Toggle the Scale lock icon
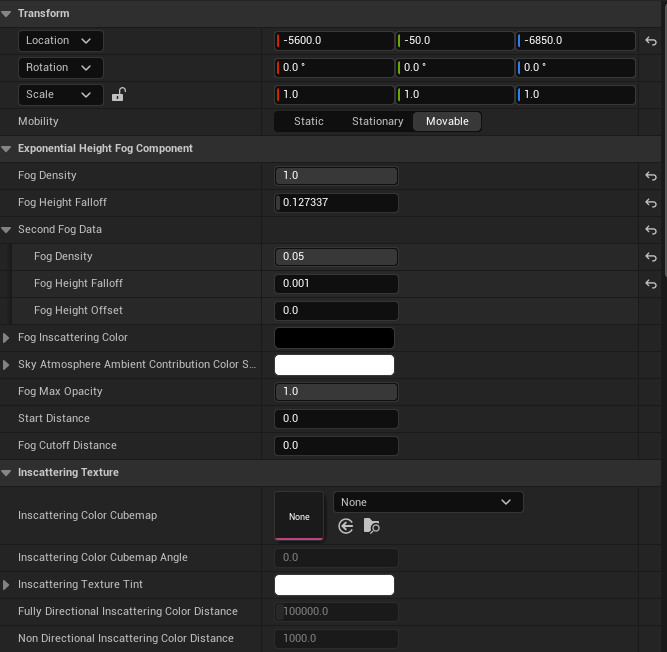The height and width of the screenshot is (652, 667). pos(118,95)
